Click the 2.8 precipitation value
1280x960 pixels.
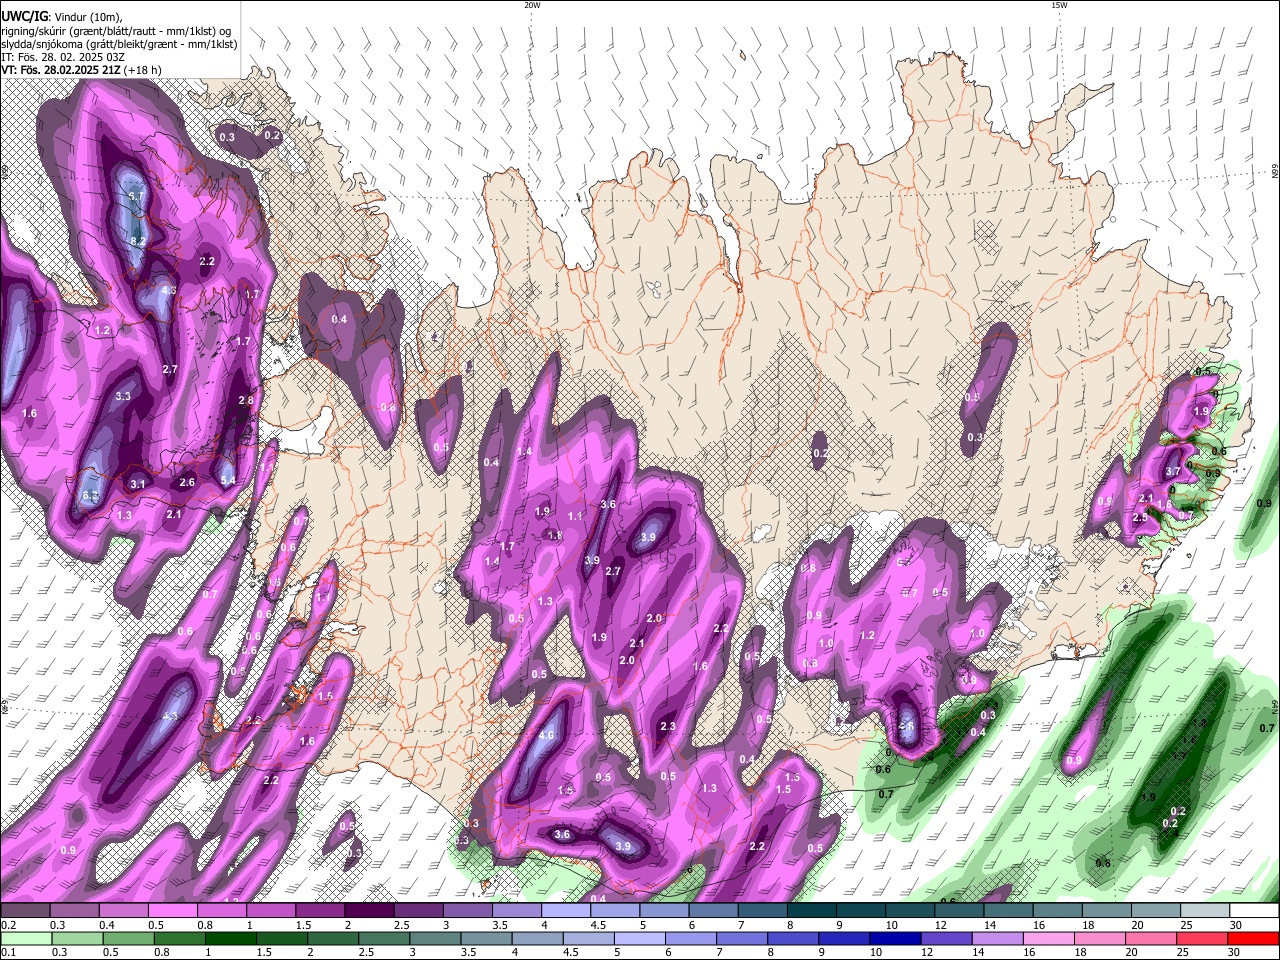(x=246, y=400)
